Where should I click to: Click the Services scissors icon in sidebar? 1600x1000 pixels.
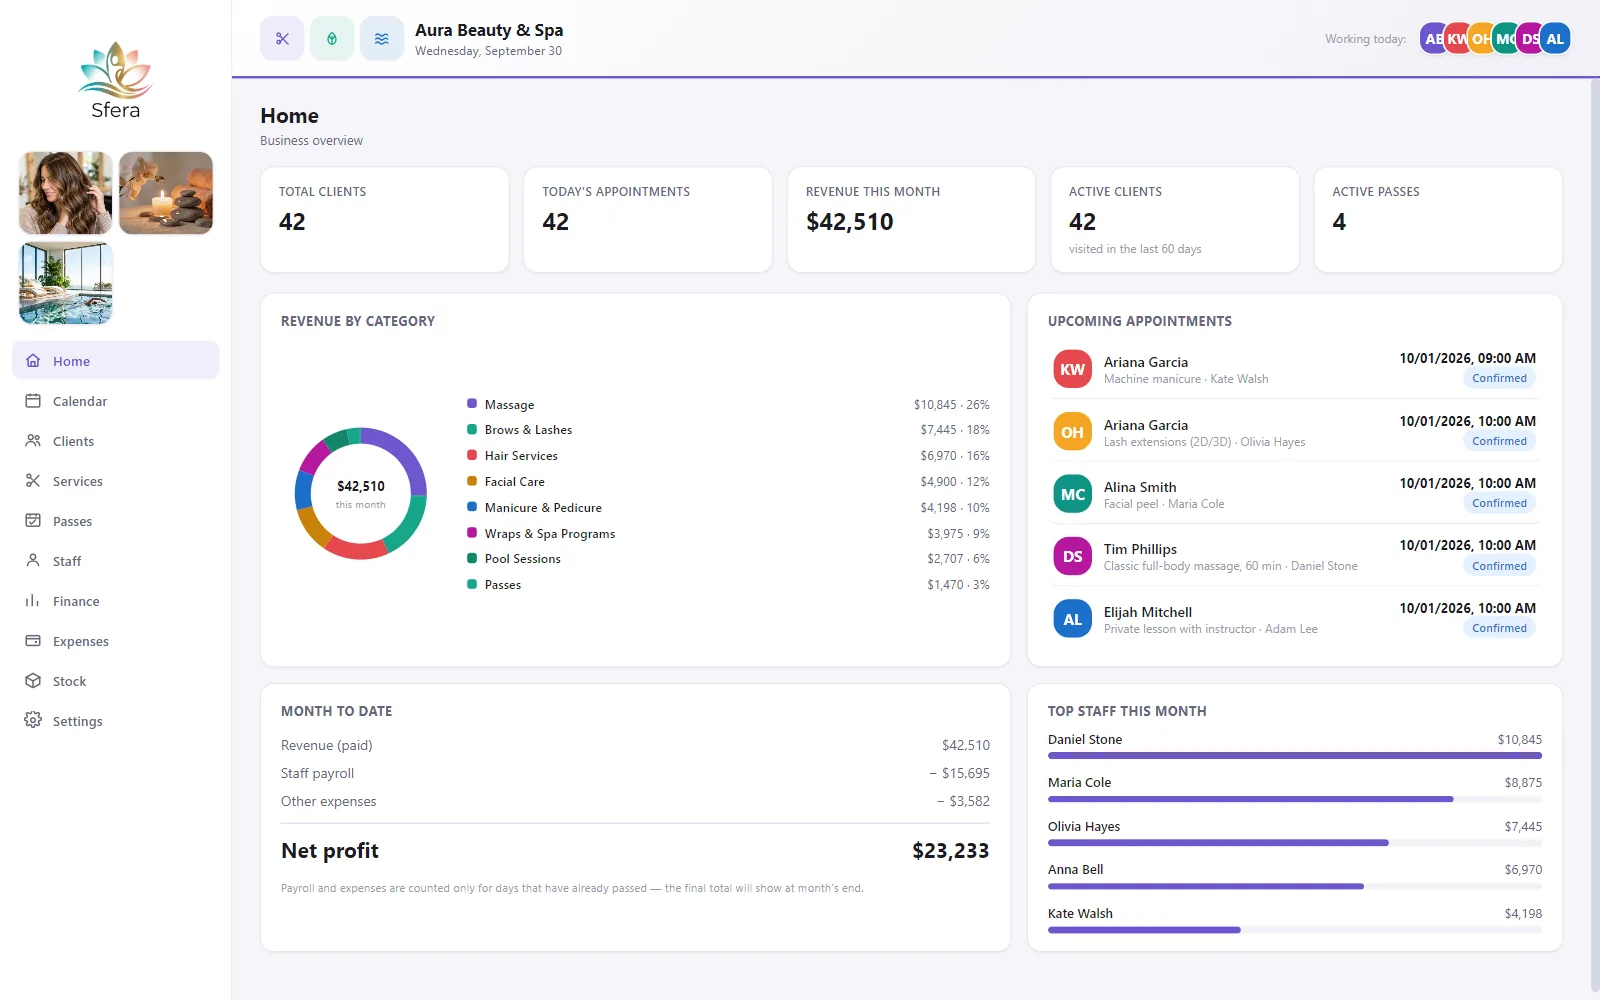point(33,481)
